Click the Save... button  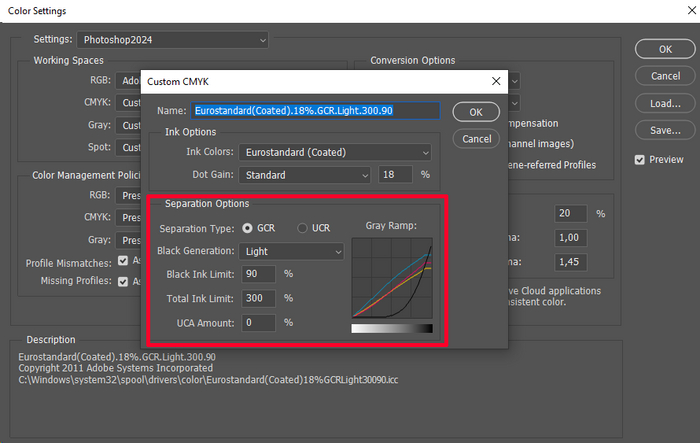(x=665, y=130)
